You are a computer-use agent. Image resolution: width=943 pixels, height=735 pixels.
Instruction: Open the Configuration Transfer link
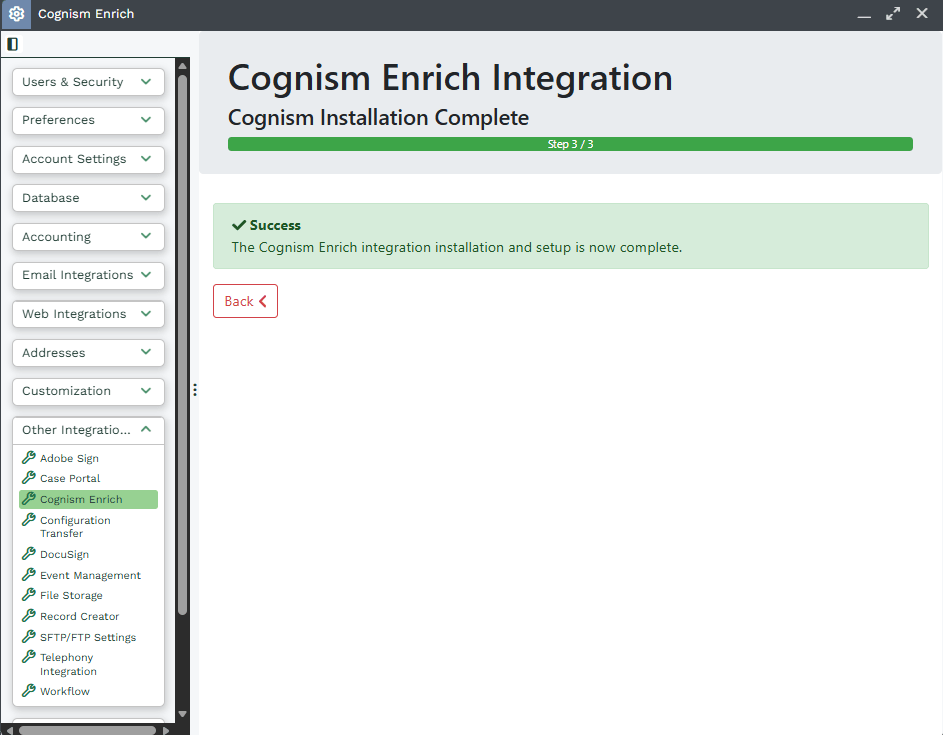tap(75, 527)
